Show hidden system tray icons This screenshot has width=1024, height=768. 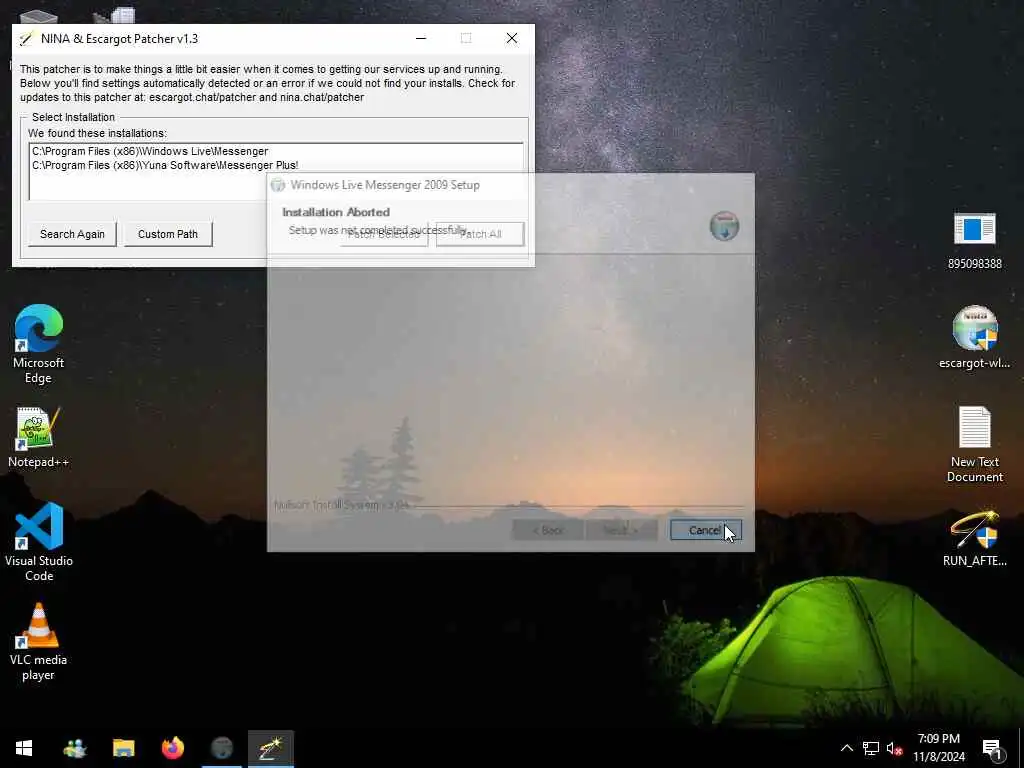(x=846, y=748)
